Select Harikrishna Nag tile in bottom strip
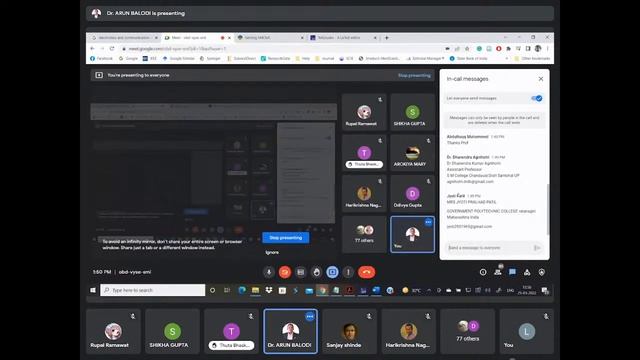This screenshot has width=640, height=360. tap(408, 331)
